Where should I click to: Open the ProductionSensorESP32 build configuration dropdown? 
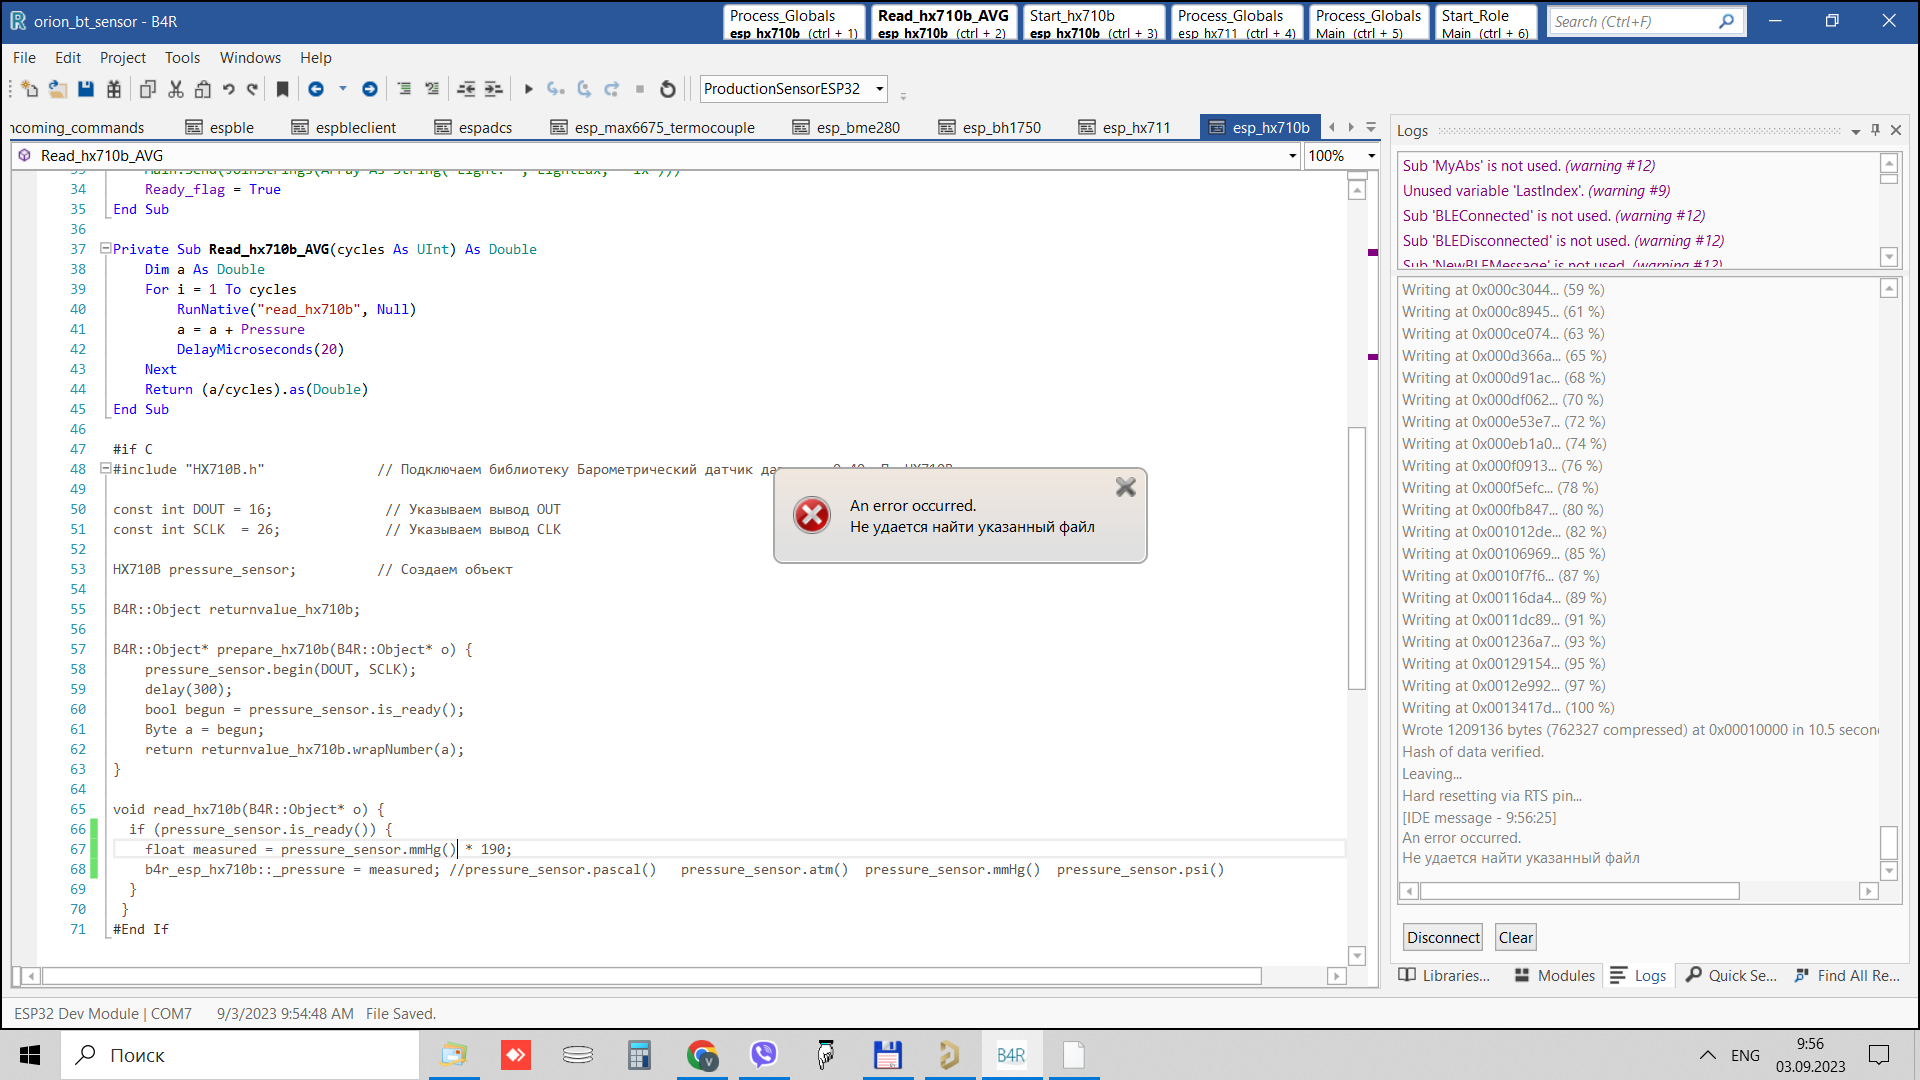click(x=880, y=89)
